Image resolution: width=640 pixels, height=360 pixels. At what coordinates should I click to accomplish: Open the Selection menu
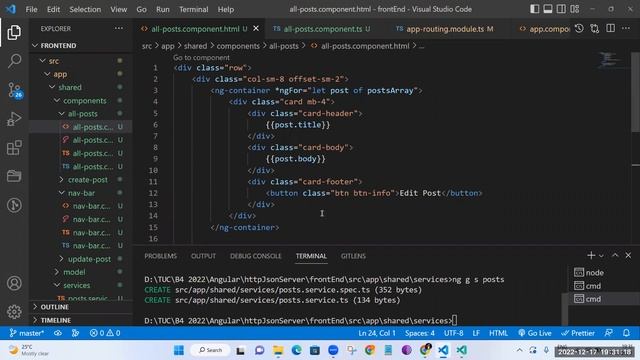85,9
